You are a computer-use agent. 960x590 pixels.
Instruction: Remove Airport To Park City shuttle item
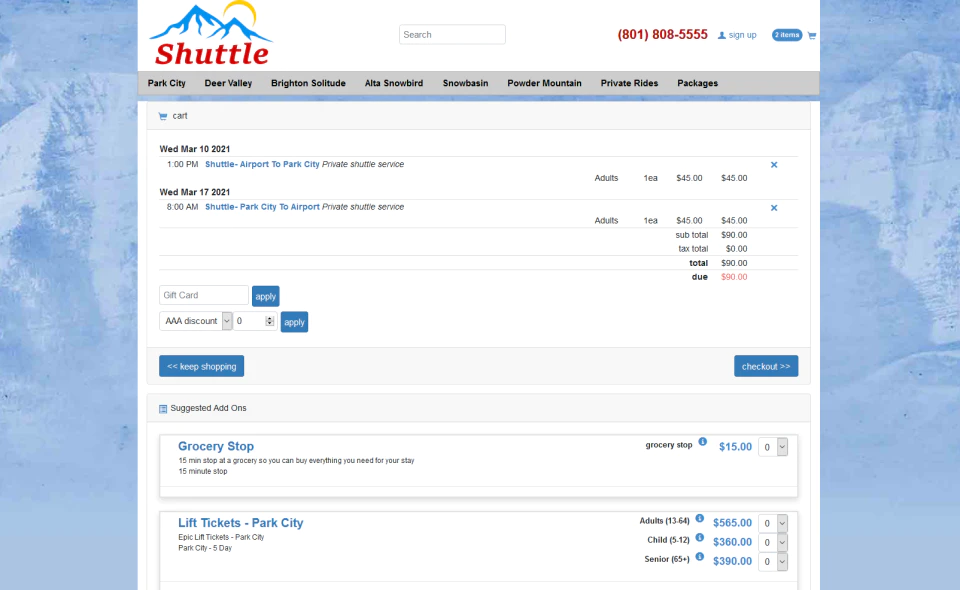pos(774,165)
